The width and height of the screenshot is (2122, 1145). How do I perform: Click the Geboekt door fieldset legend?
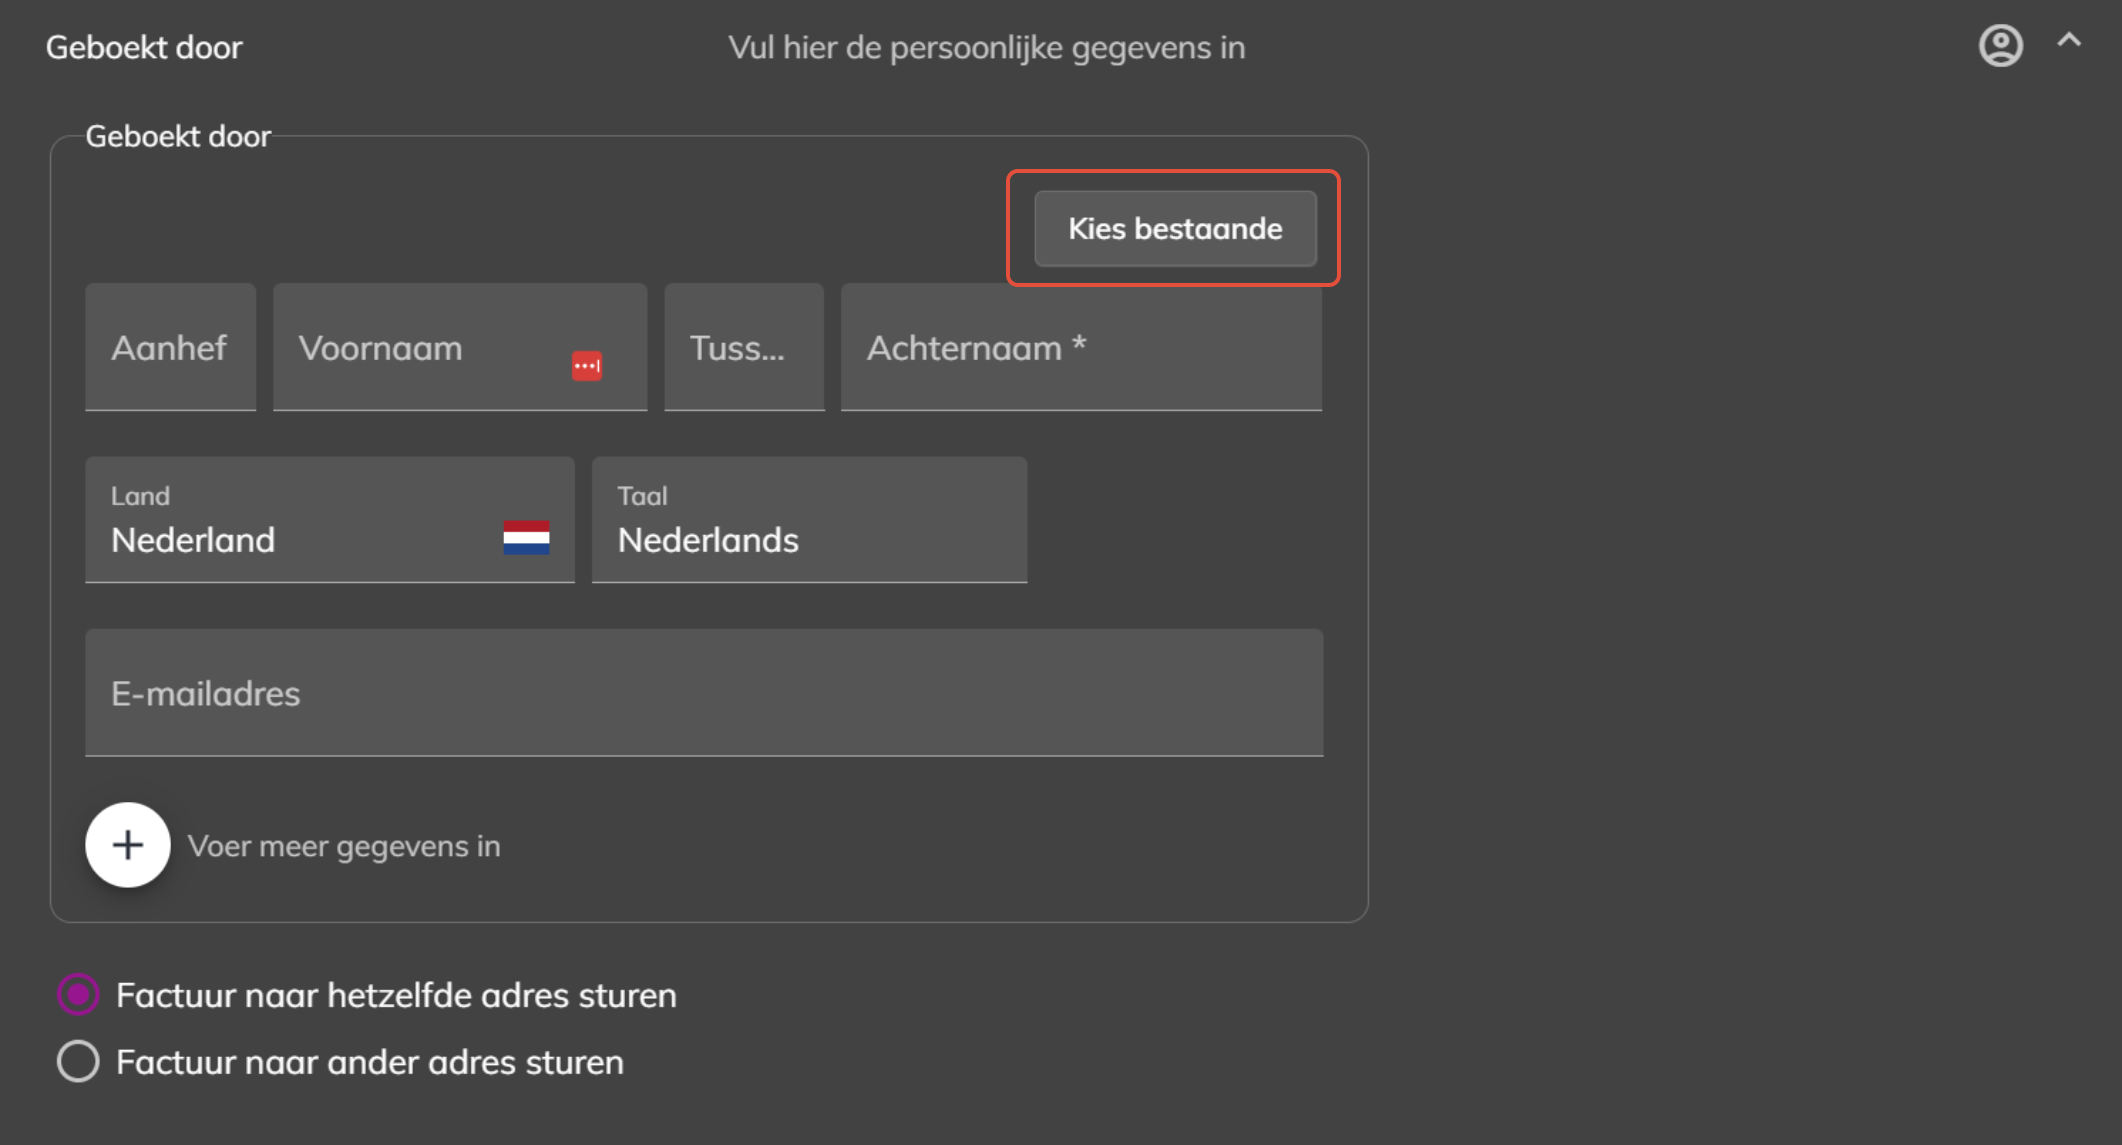[x=178, y=136]
